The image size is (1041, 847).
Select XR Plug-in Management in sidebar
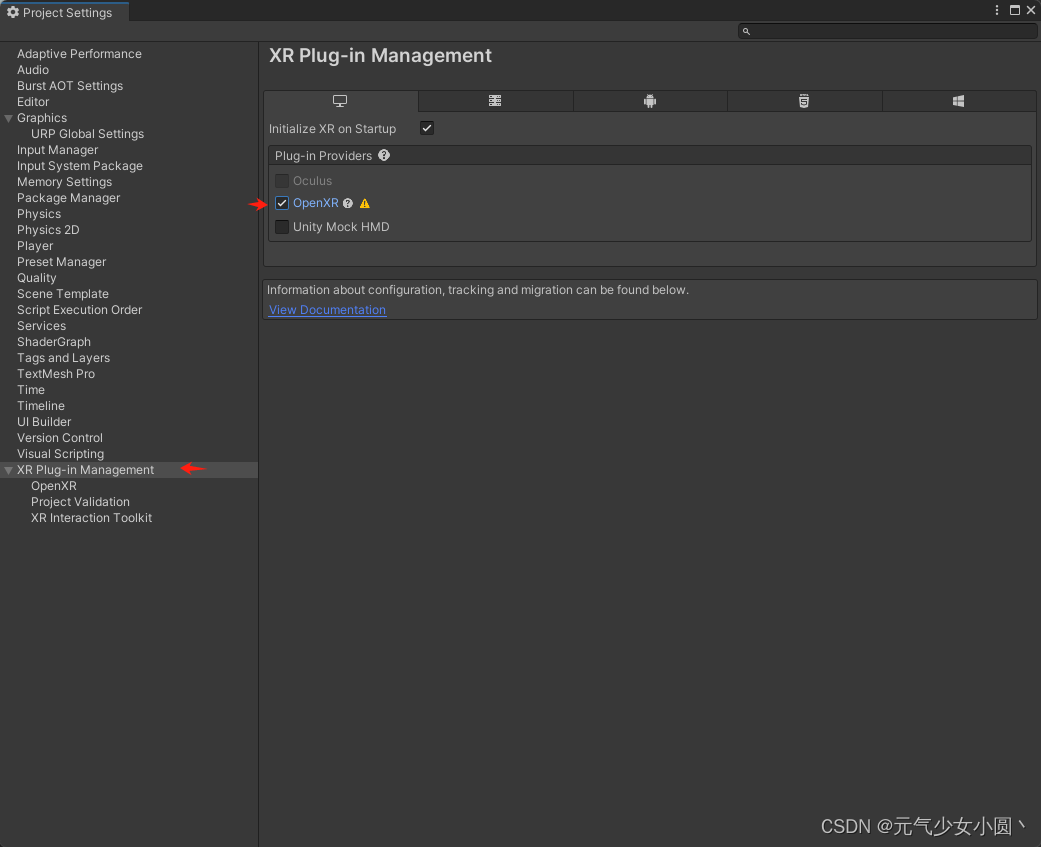(86, 470)
